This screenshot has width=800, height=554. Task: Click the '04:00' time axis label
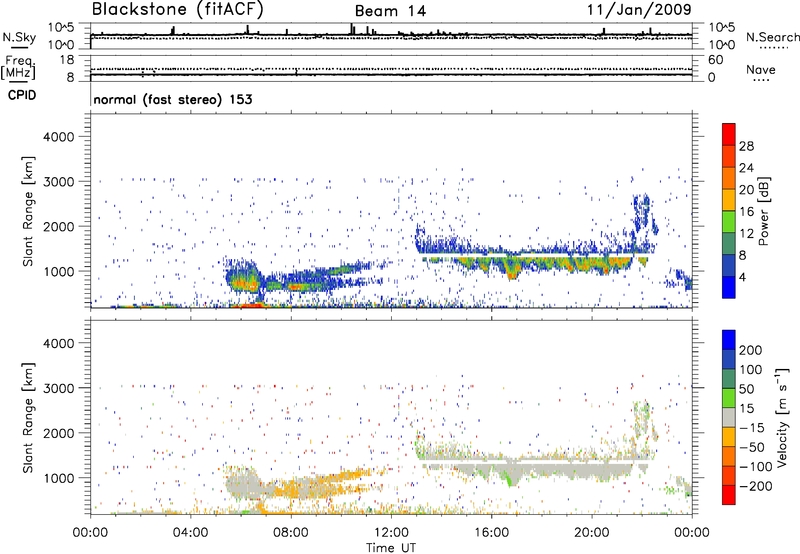(x=191, y=533)
